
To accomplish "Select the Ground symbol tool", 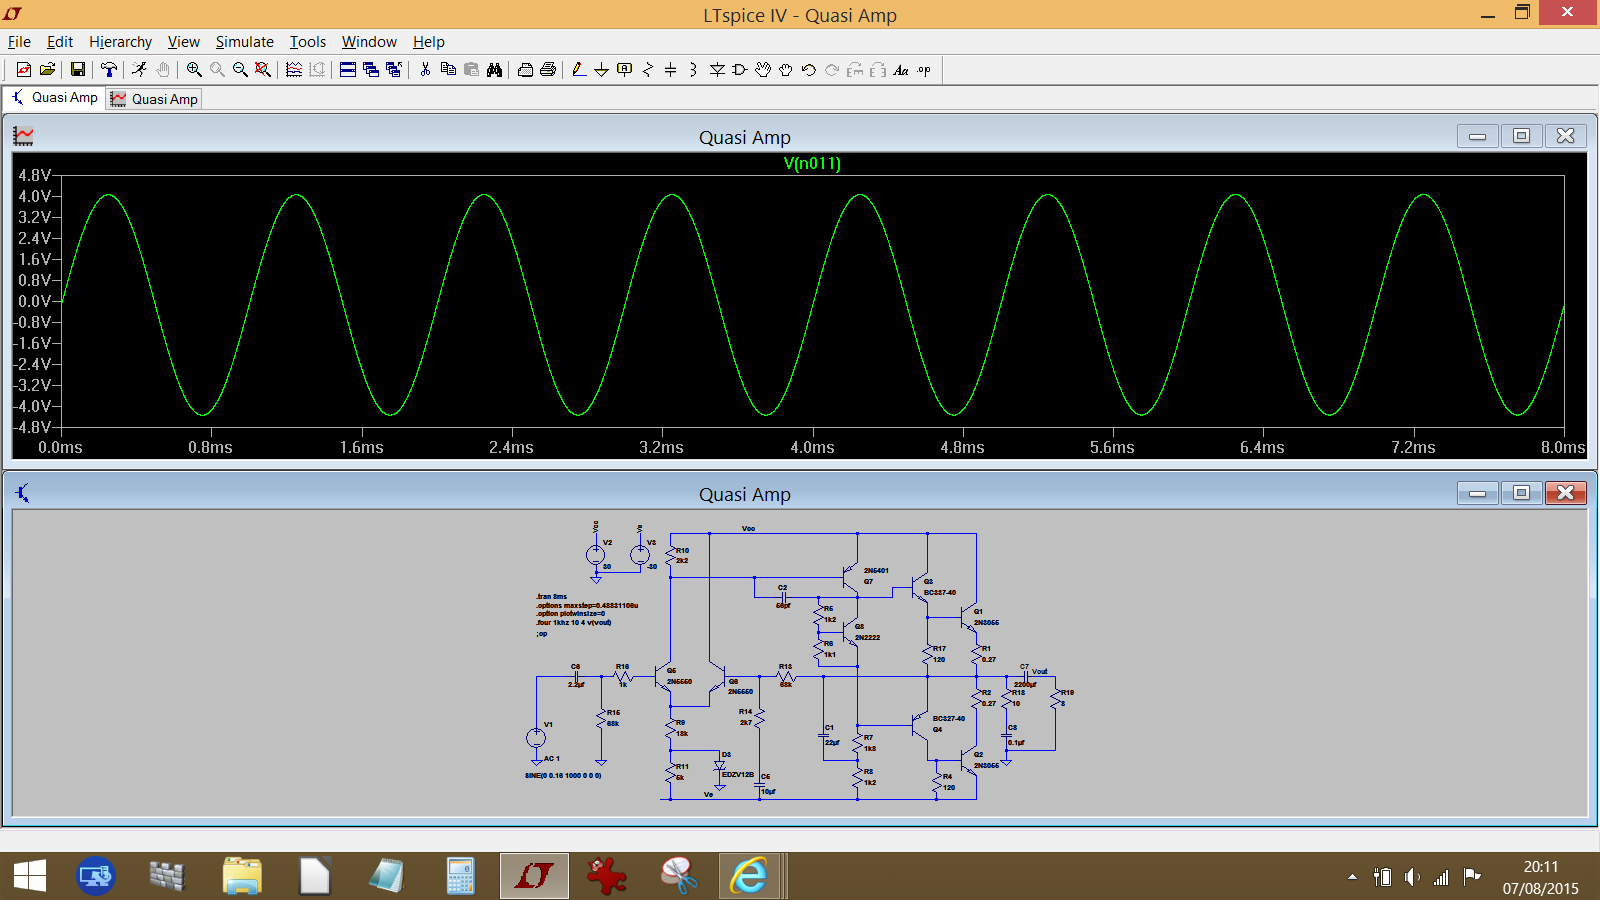I will coord(601,69).
